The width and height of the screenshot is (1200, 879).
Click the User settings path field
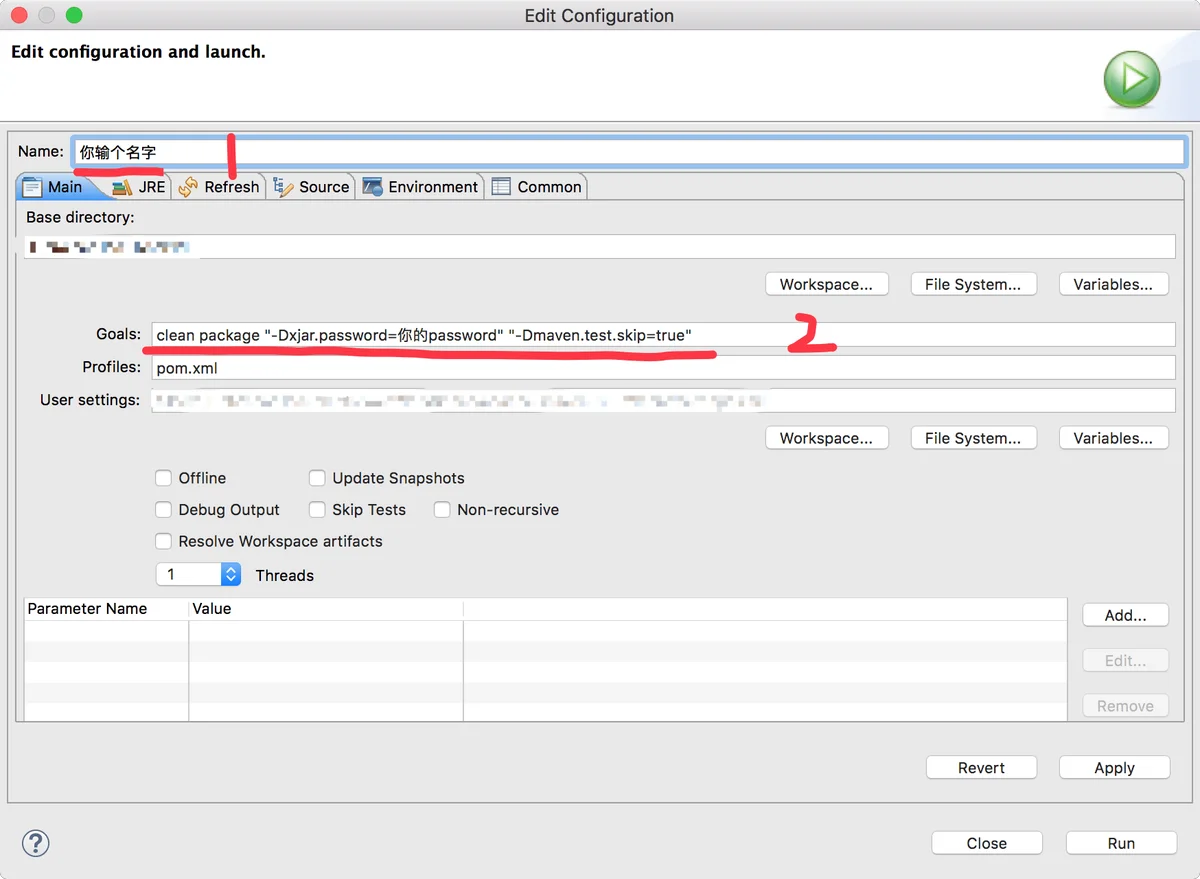[663, 400]
